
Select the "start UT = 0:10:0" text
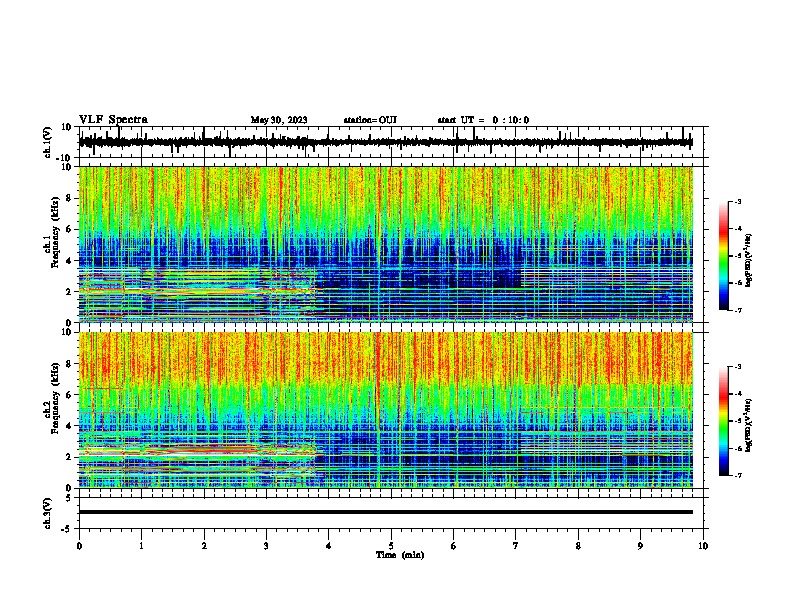483,120
